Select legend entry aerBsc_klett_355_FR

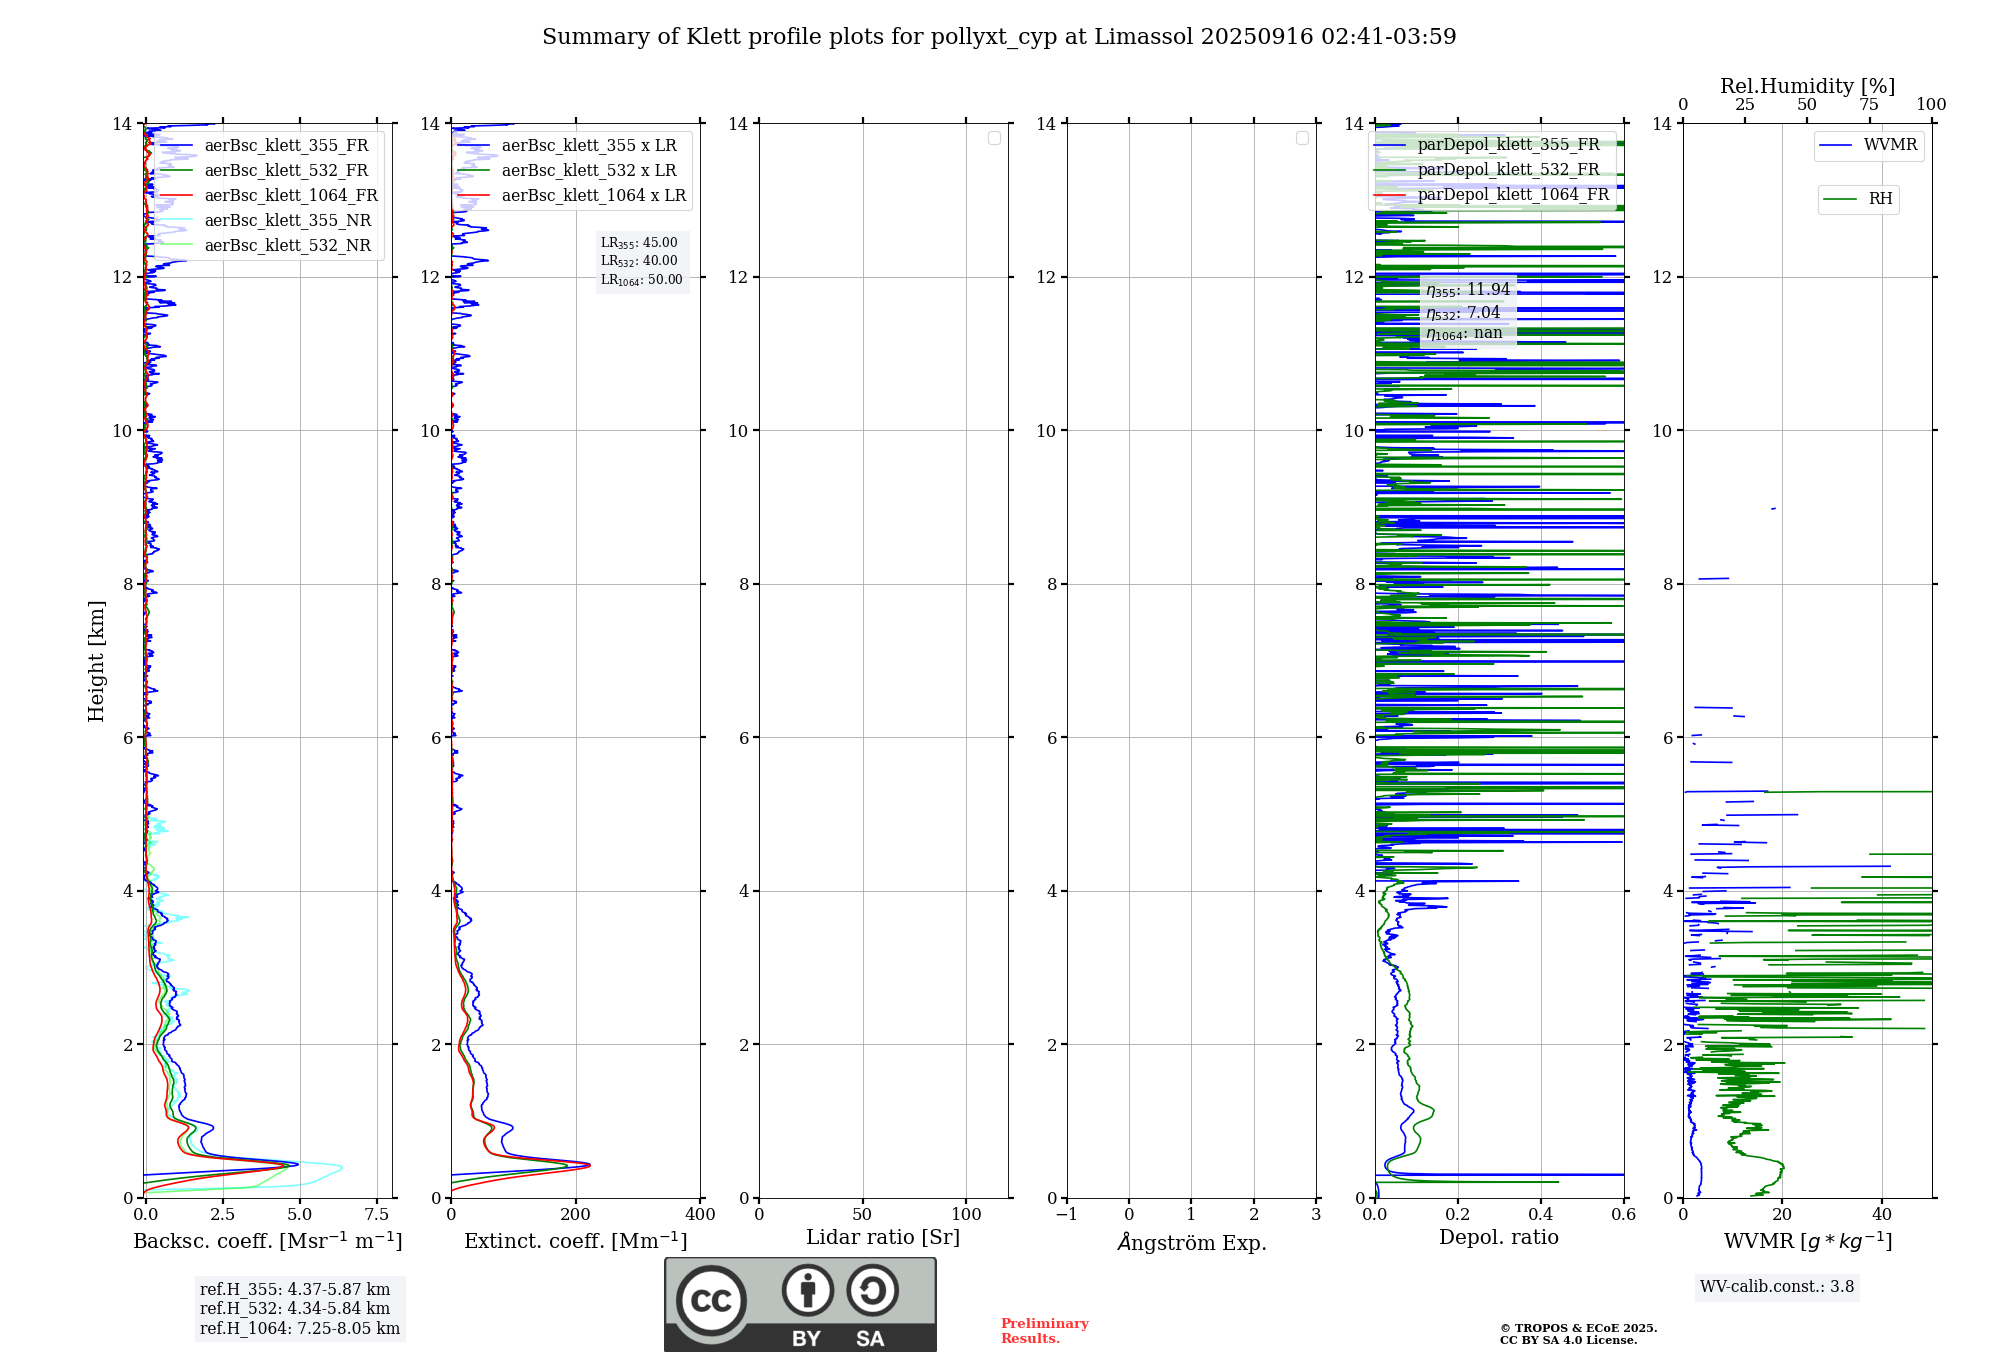264,146
